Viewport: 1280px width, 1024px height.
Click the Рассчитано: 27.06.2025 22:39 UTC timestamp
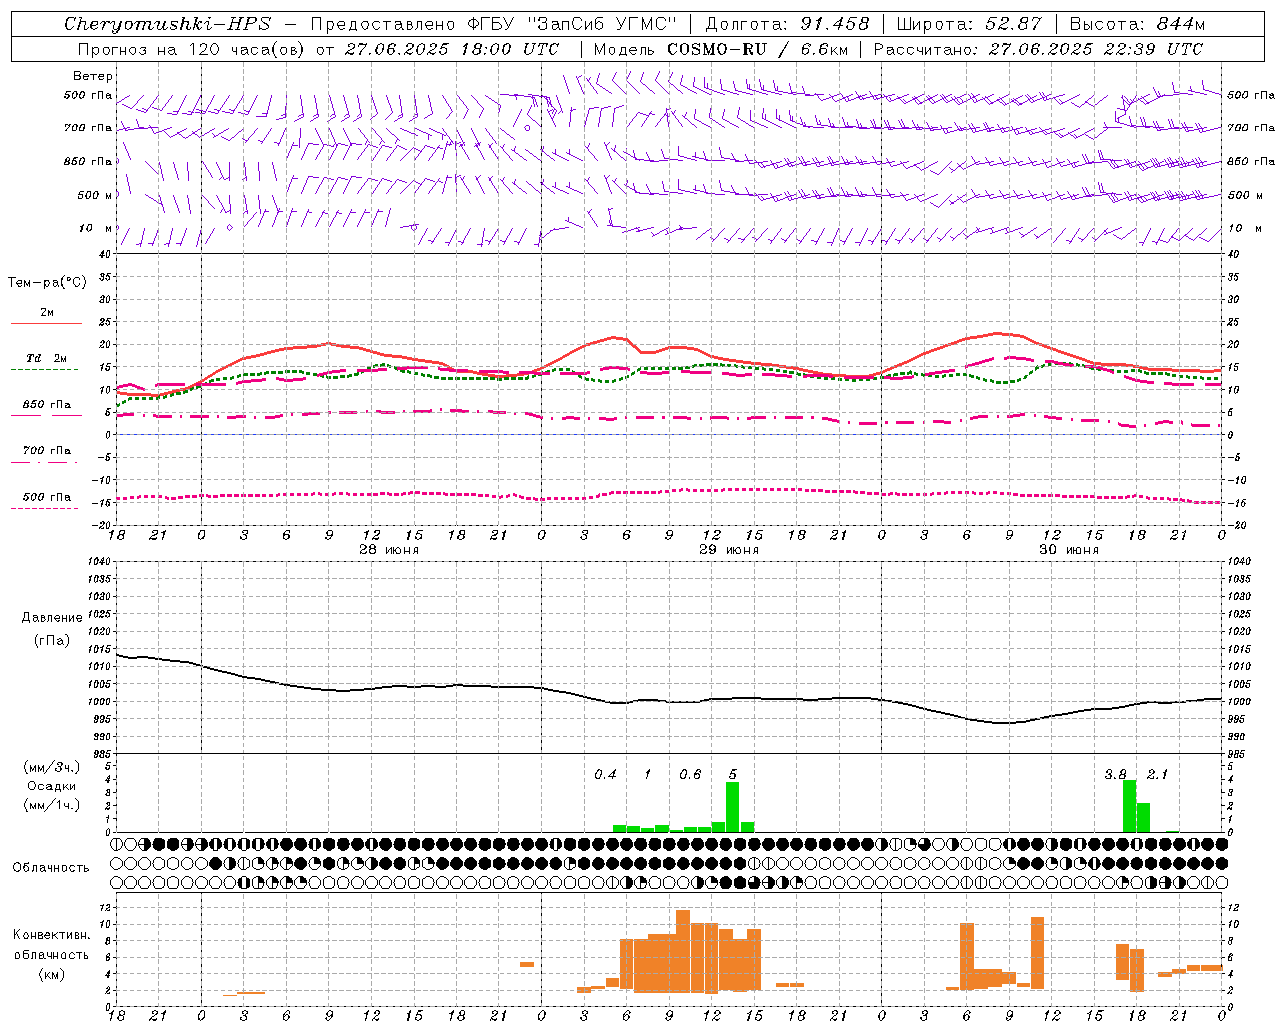click(1038, 49)
